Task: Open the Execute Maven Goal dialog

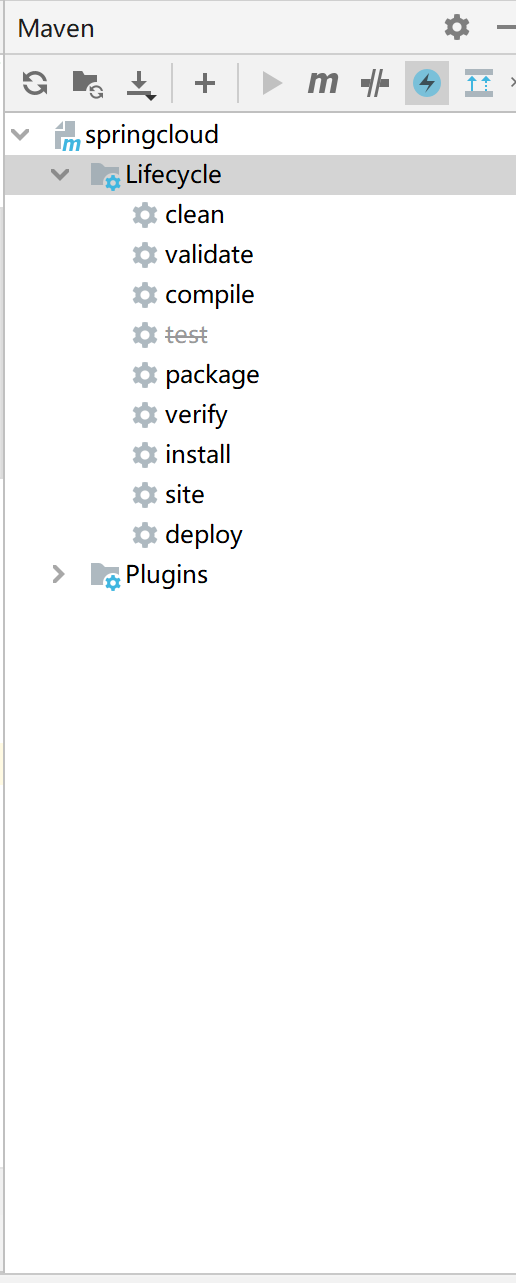Action: [x=323, y=83]
